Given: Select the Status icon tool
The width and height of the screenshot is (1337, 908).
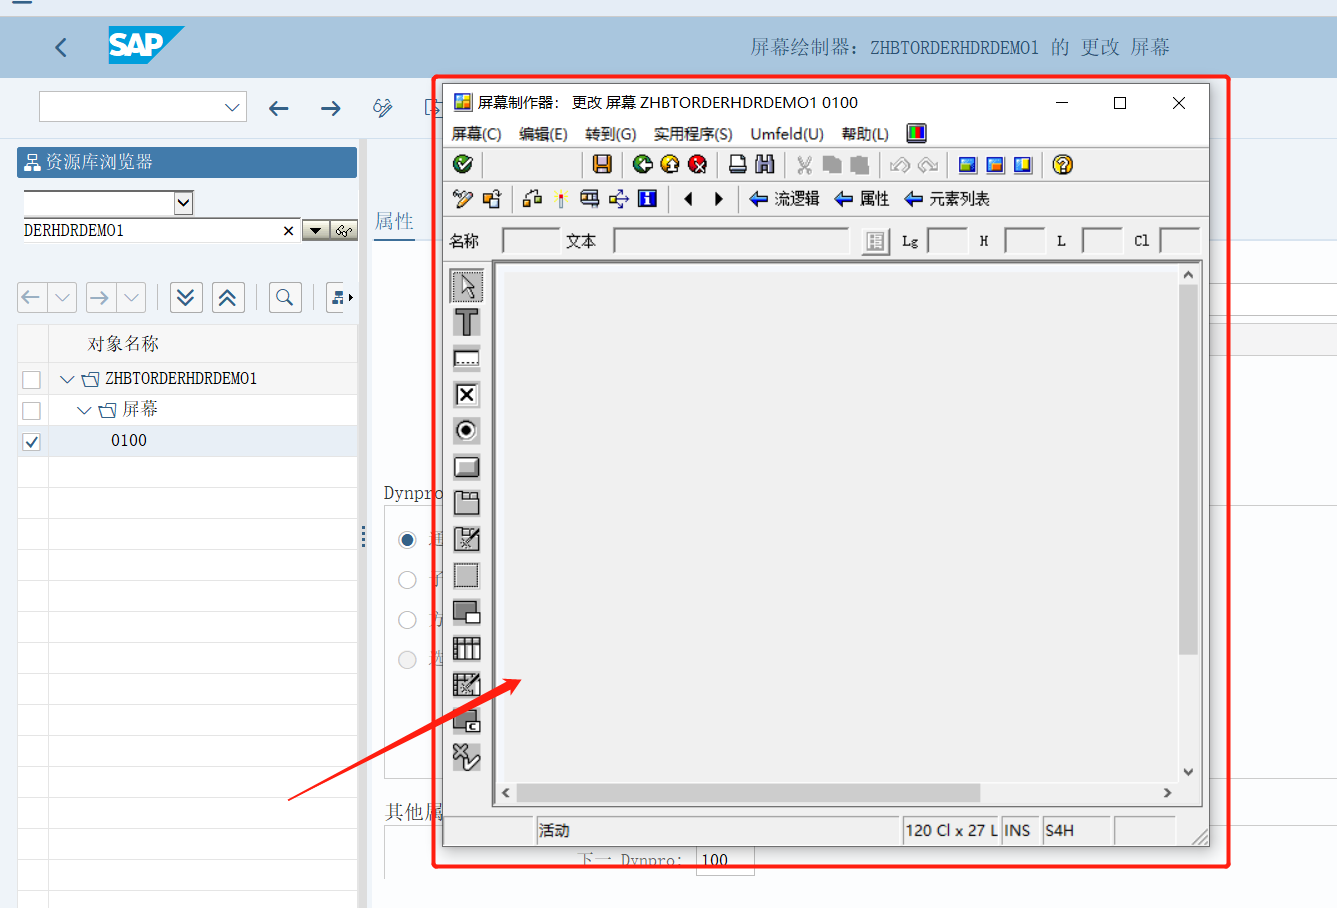Looking at the screenshot, I should (466, 756).
